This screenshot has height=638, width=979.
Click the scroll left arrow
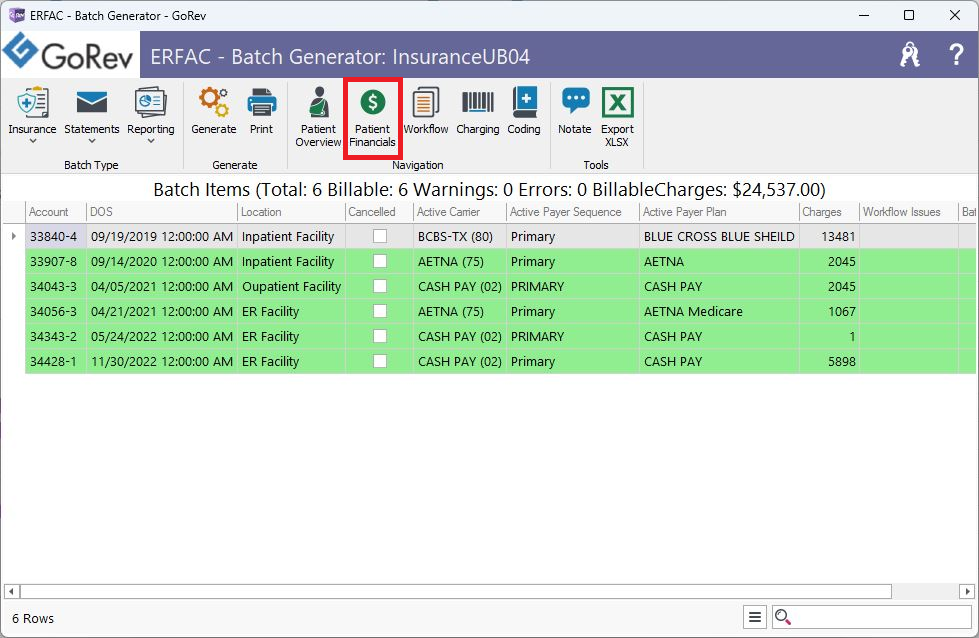pyautogui.click(x=11, y=591)
